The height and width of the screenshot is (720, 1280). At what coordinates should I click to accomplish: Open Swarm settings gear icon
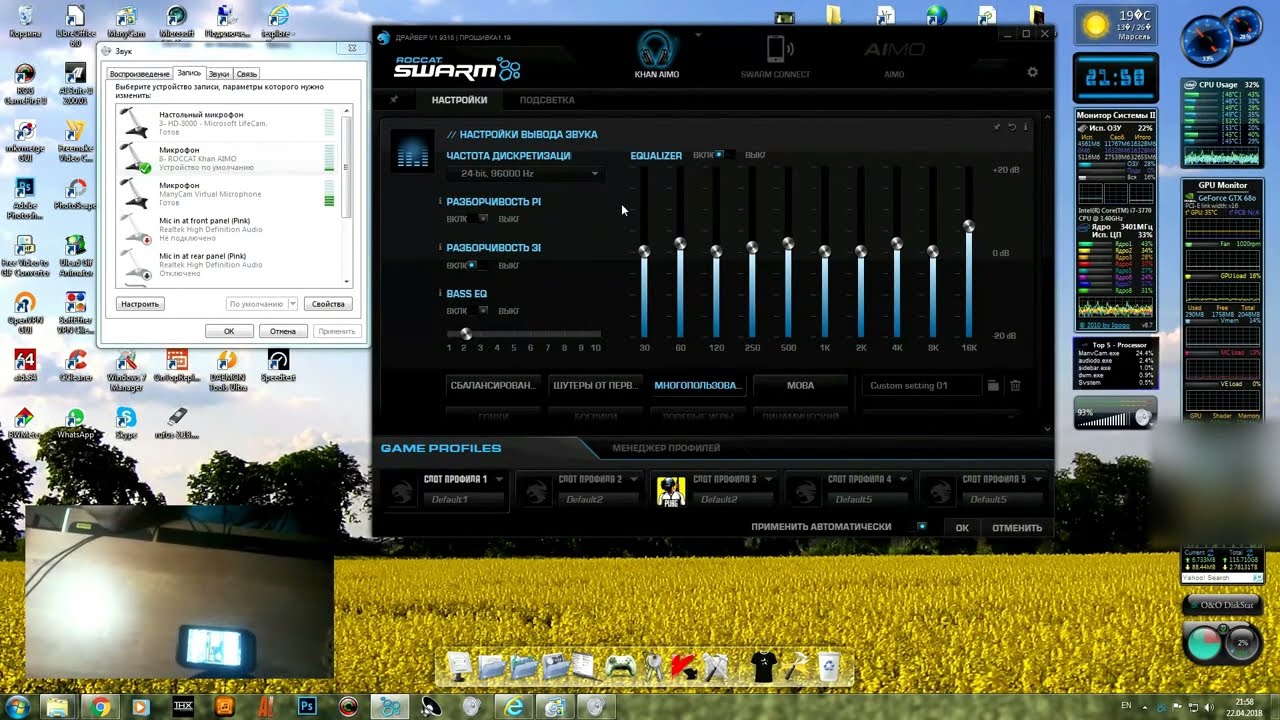(1032, 72)
